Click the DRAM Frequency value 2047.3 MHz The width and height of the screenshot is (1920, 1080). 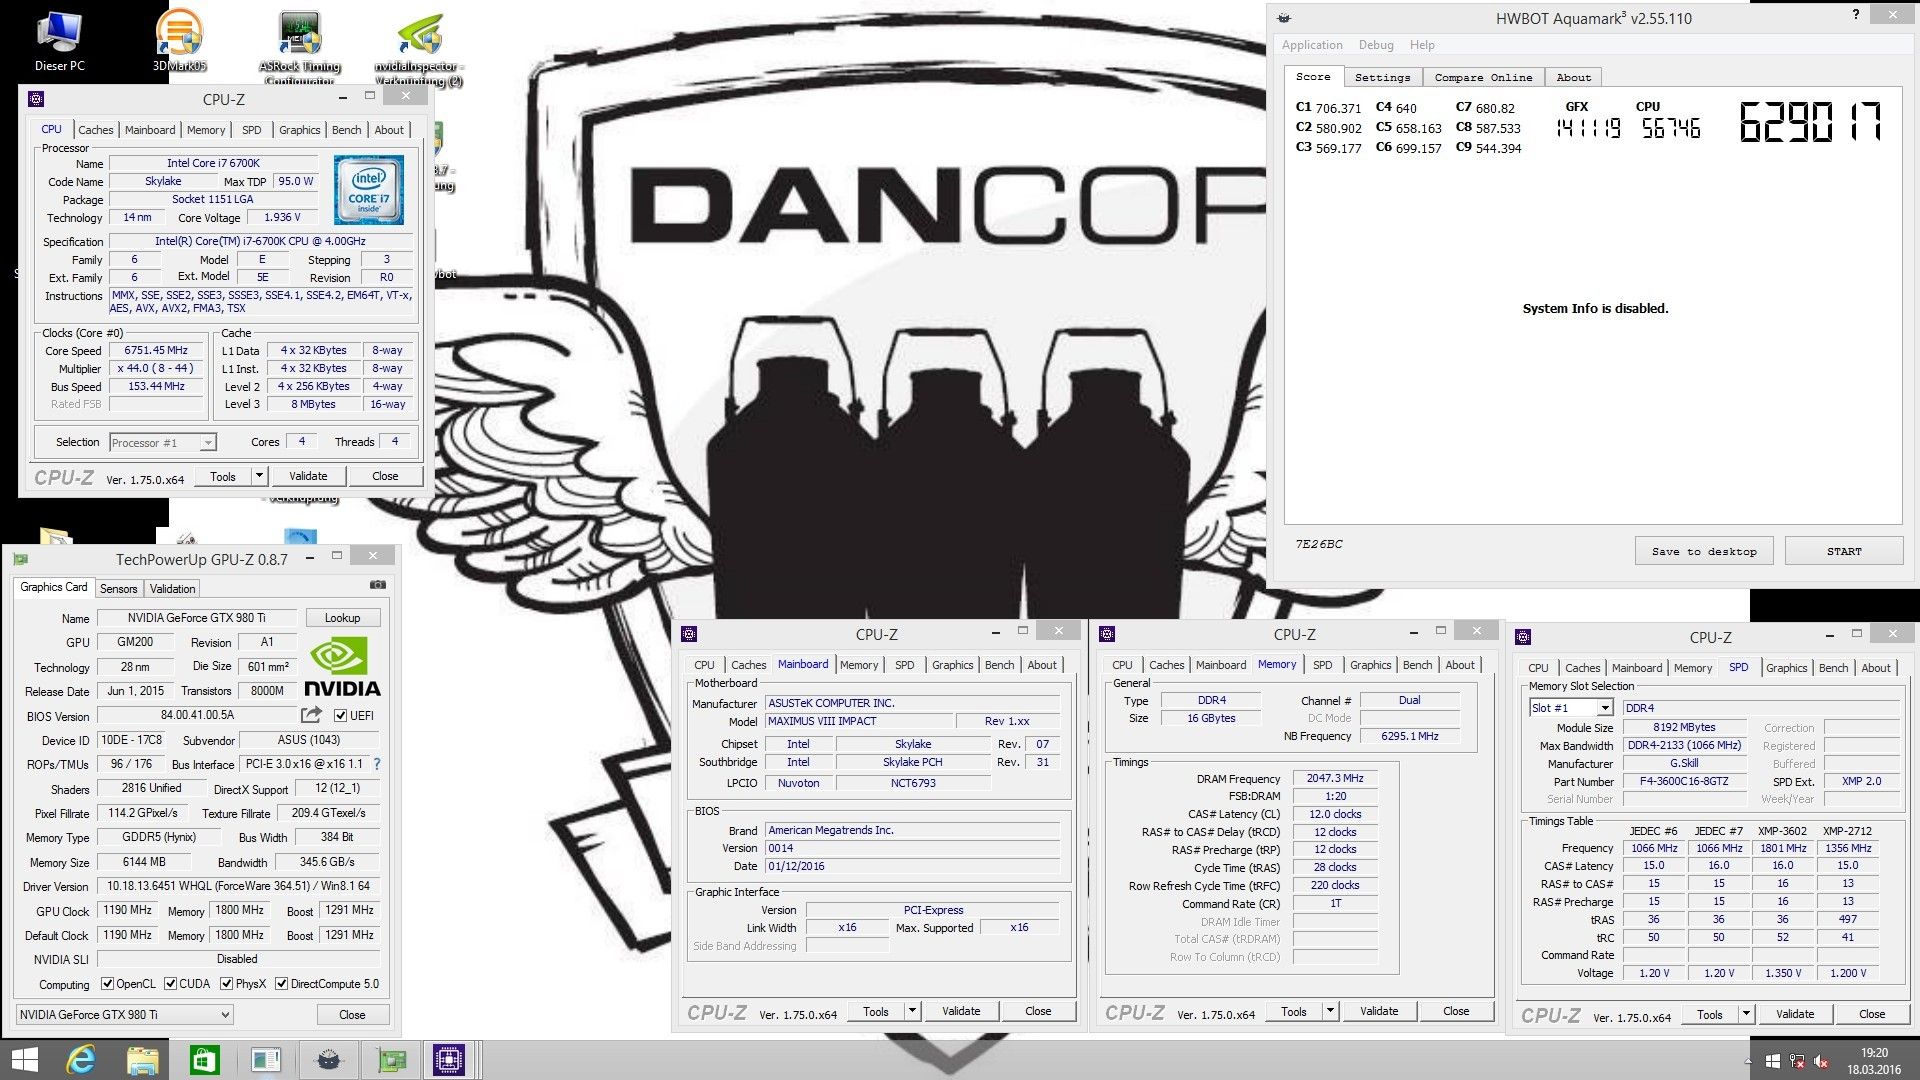pyautogui.click(x=1335, y=778)
